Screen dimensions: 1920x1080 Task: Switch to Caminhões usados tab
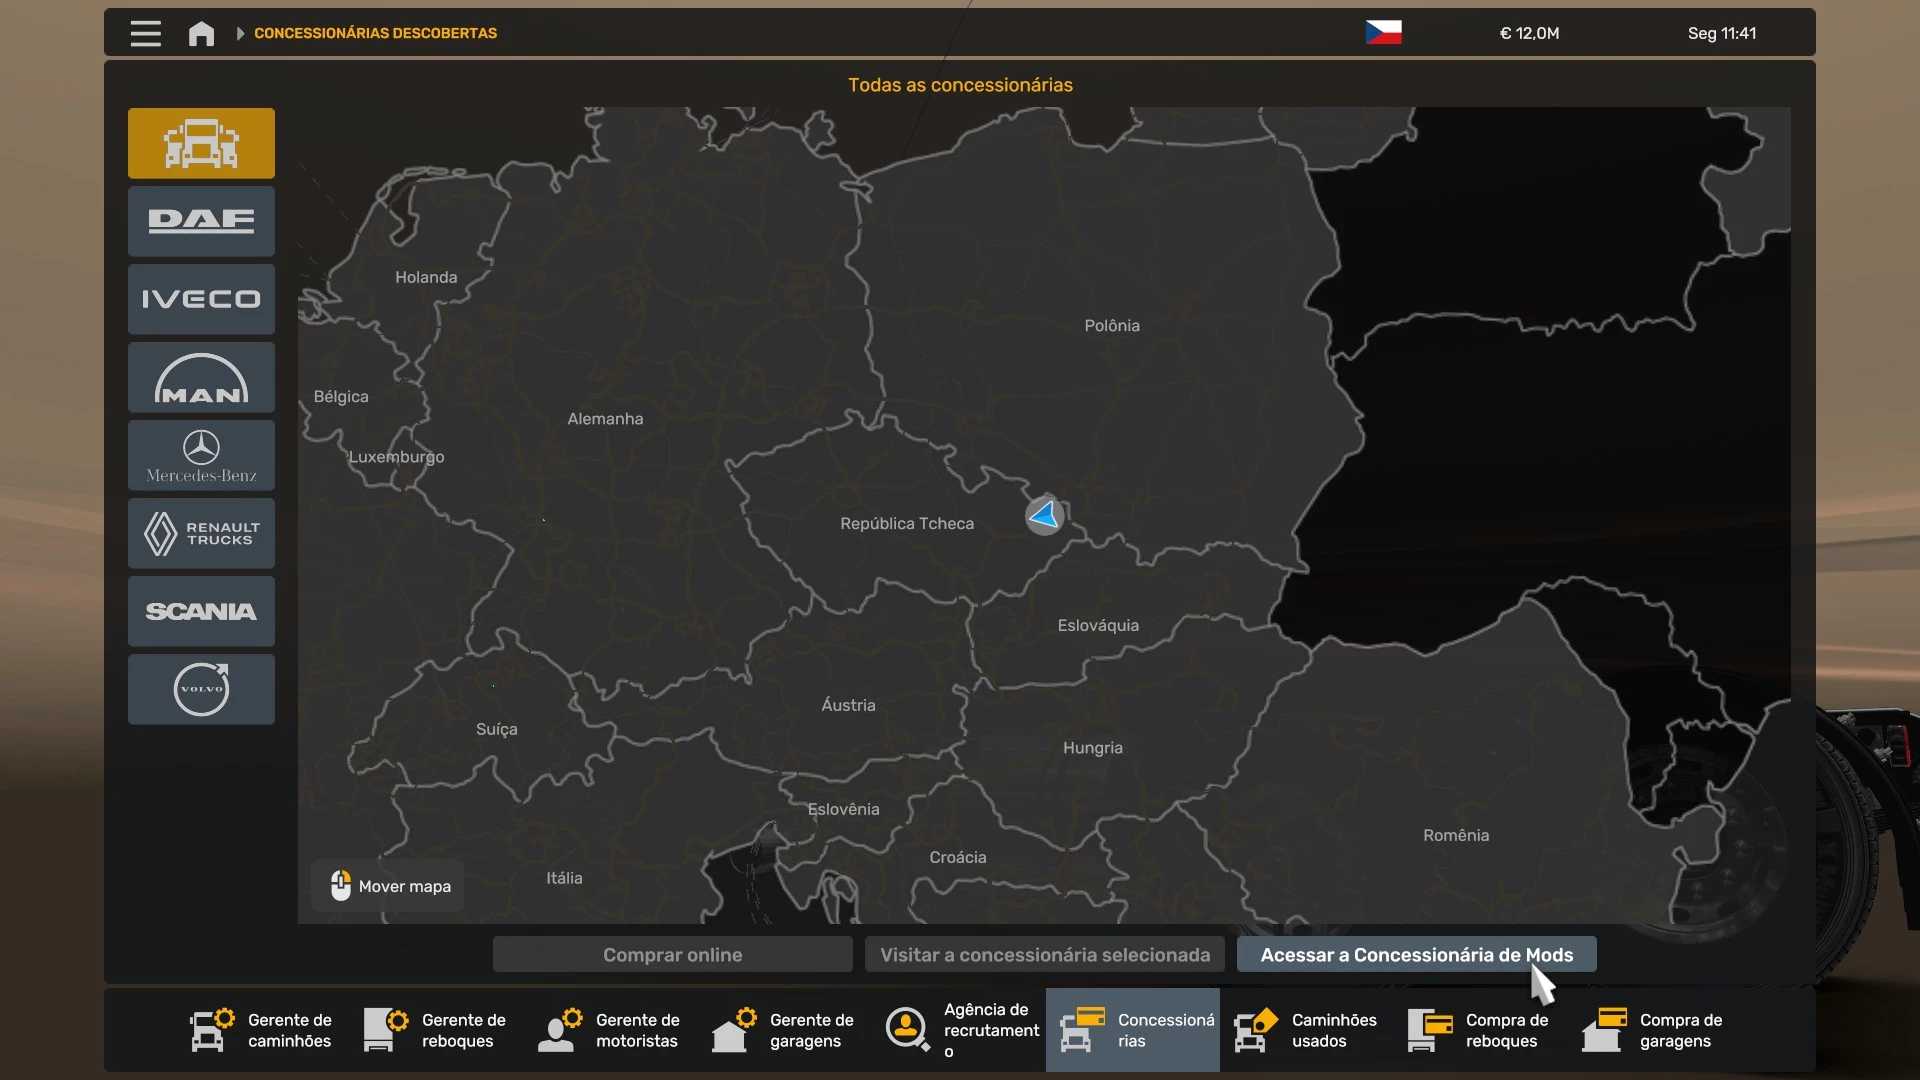[1306, 1030]
